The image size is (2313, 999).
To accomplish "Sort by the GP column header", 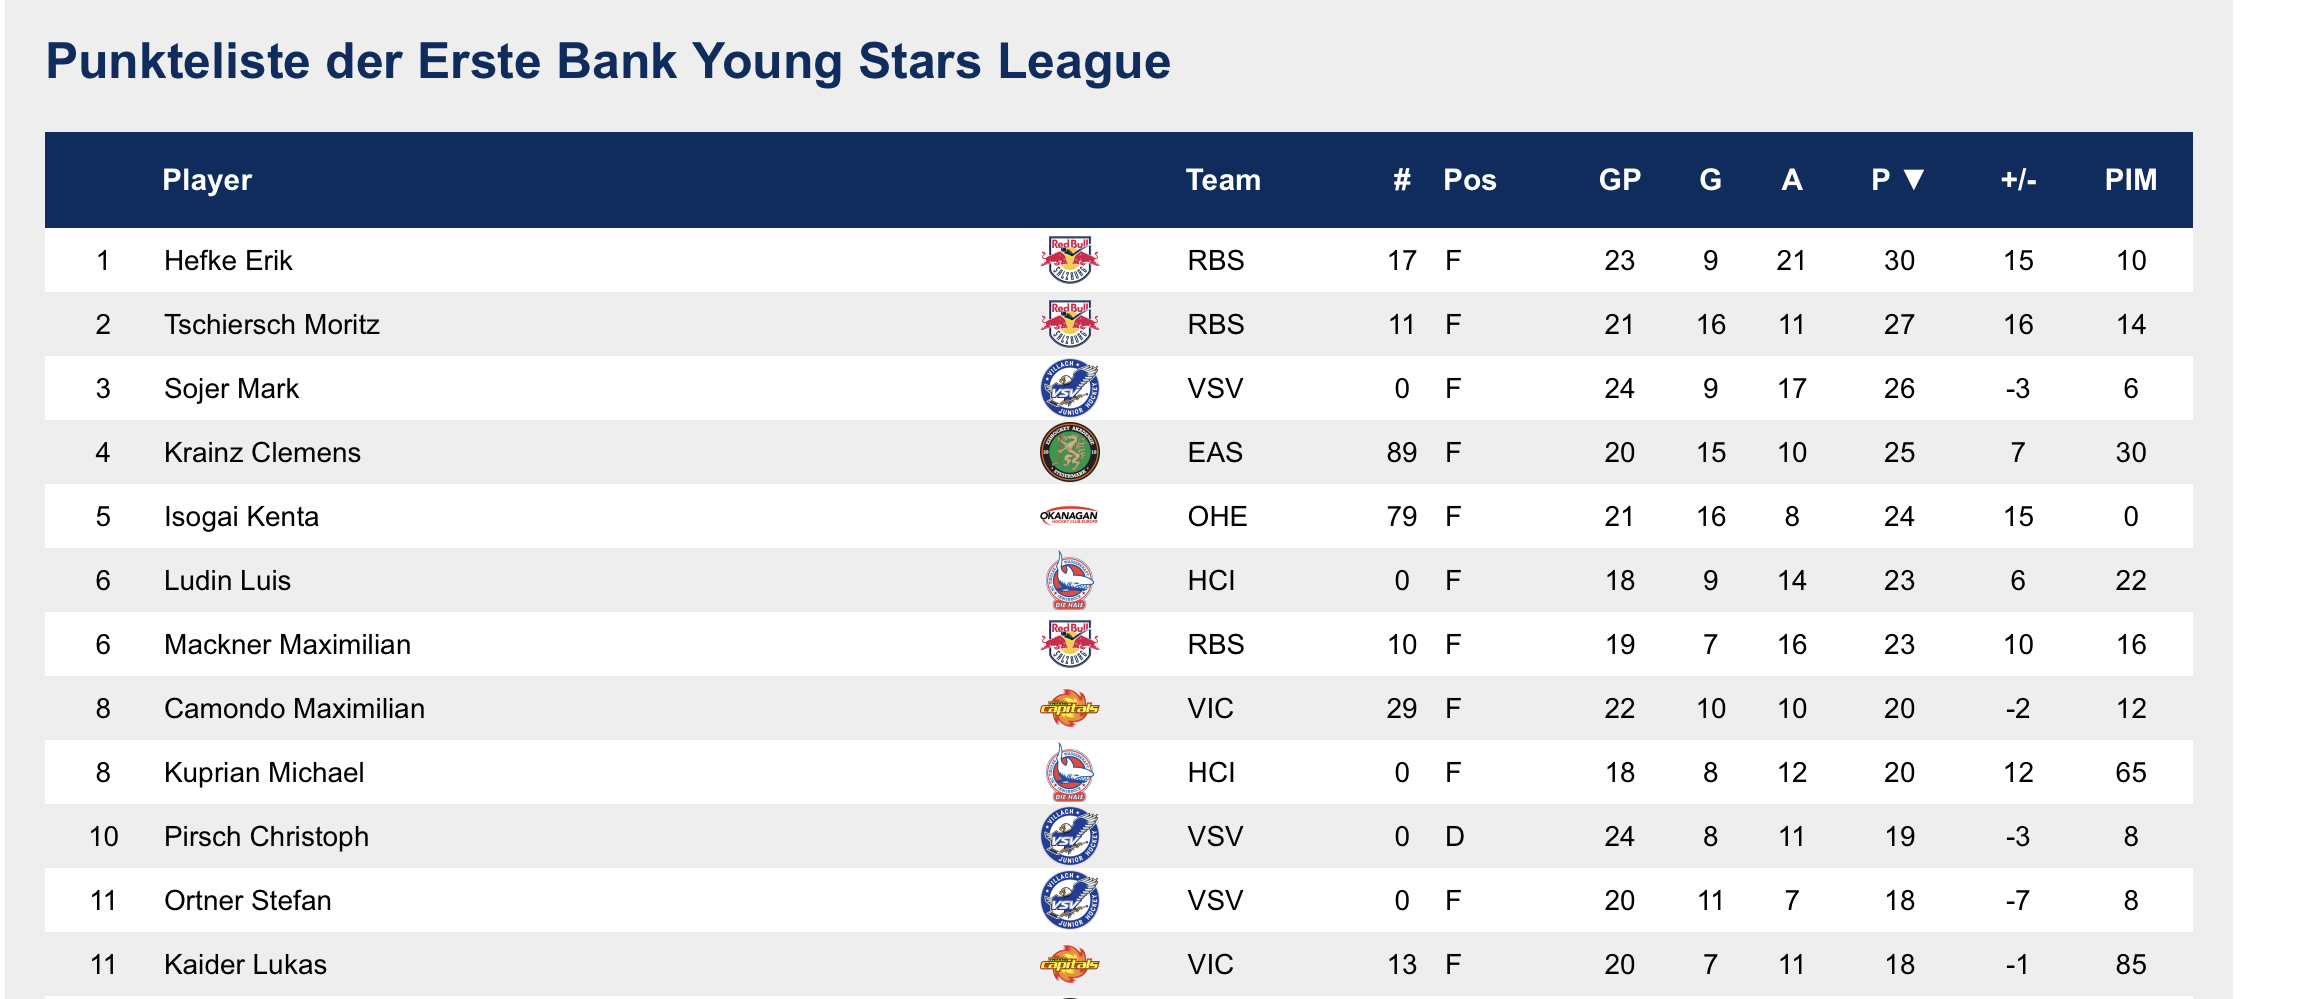I will click(x=1619, y=180).
